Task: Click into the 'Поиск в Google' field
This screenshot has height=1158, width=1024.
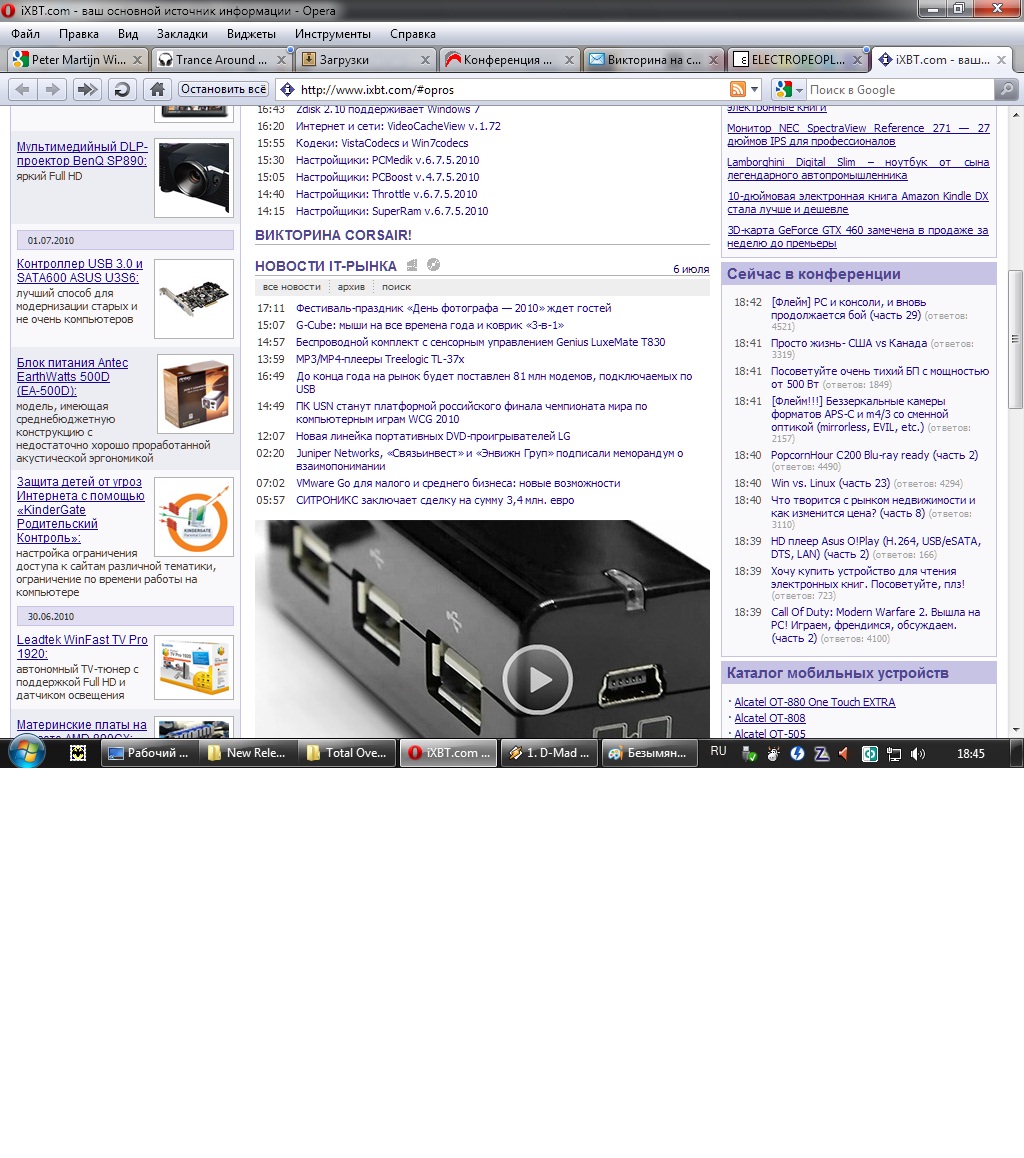Action: tap(900, 89)
